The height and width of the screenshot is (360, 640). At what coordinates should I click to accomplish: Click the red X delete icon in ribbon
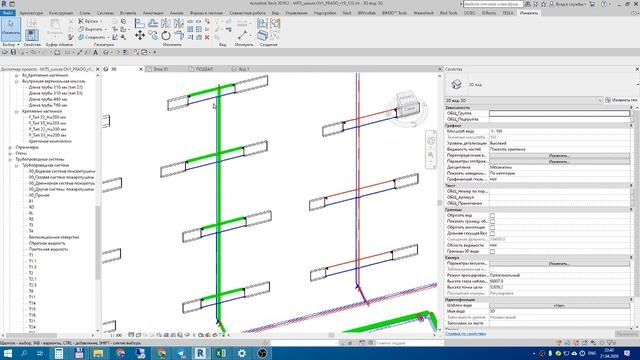(x=207, y=37)
